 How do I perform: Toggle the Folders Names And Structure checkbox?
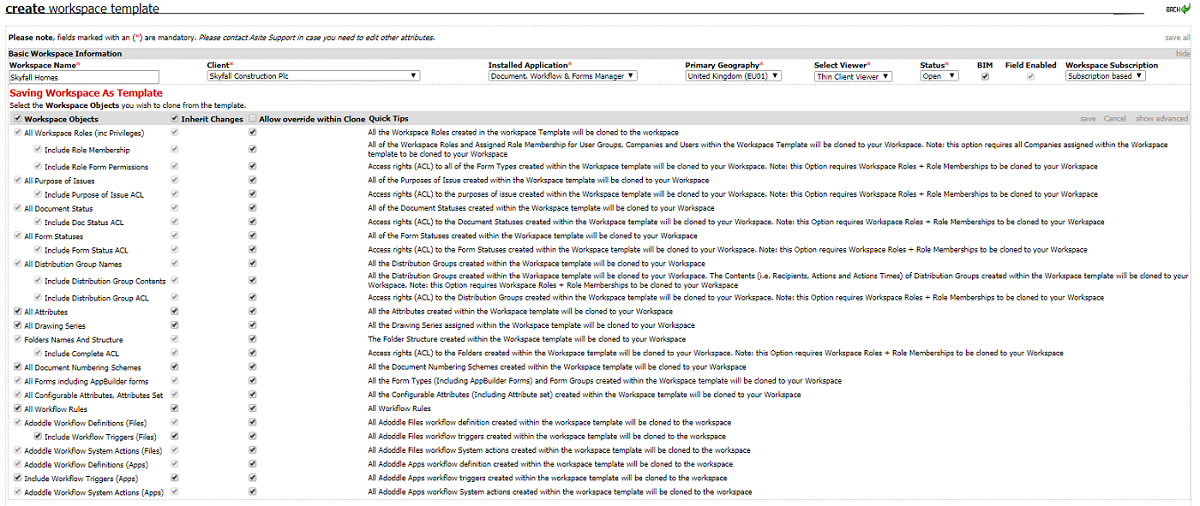click(x=17, y=340)
